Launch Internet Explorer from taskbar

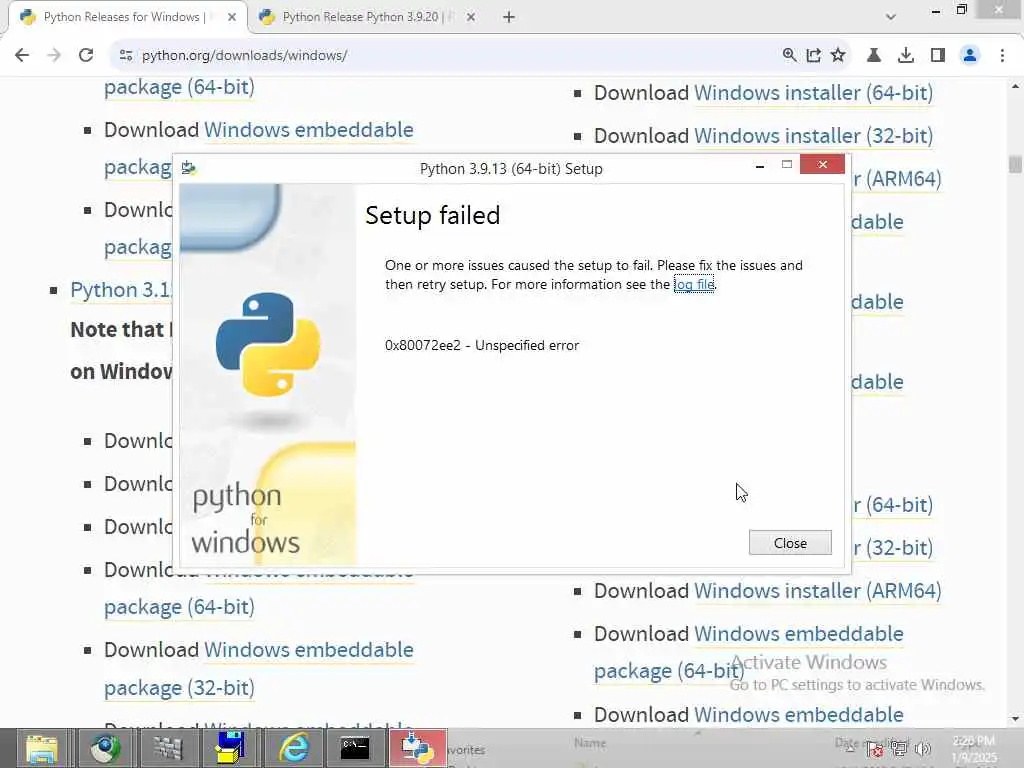(293, 748)
